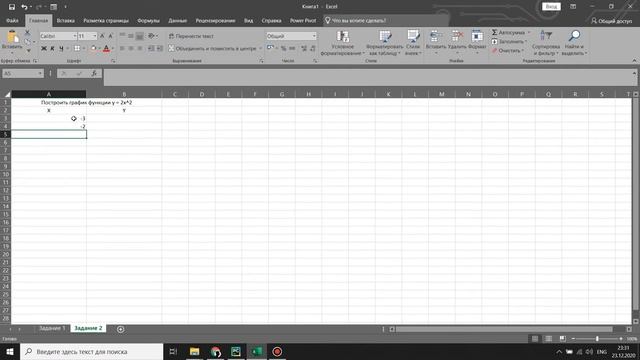Click the Increase decimal icon
The height and width of the screenshot is (360, 640).
[x=304, y=49]
